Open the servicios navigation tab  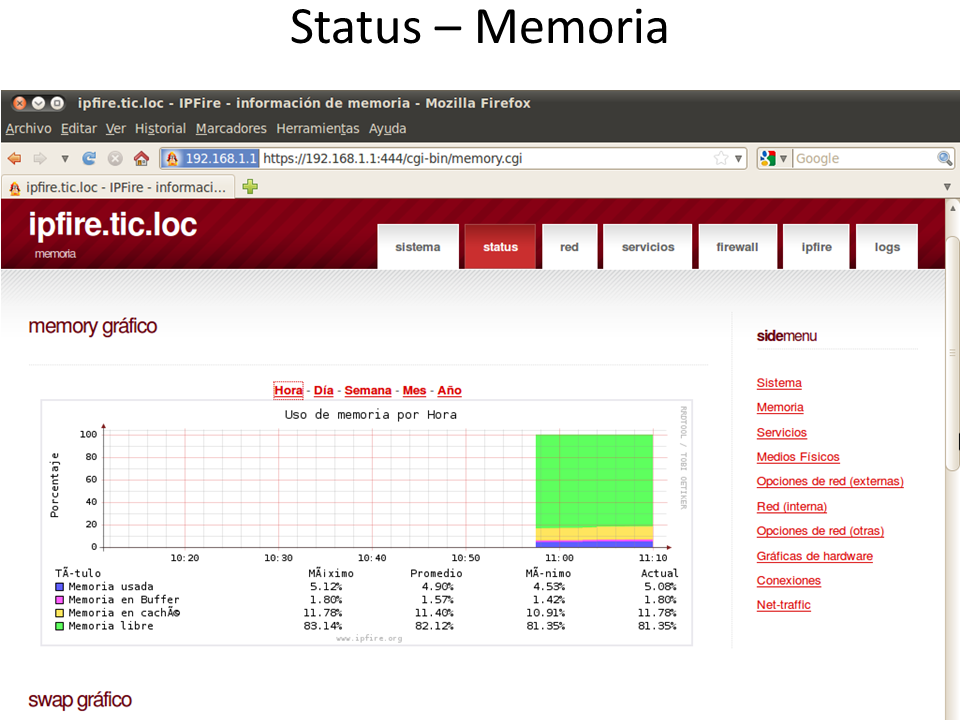coord(648,247)
